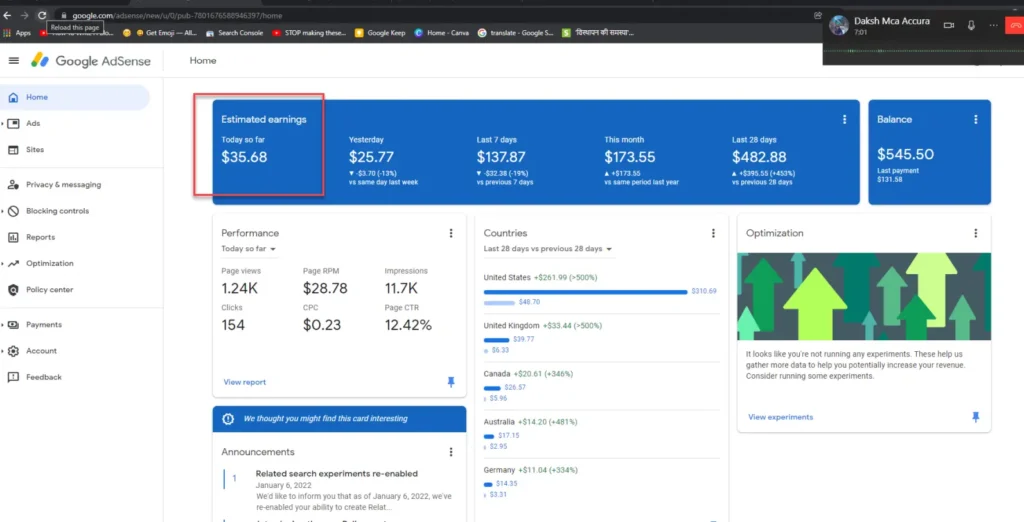Change 'Today so far' performance period dropdown
The image size is (1024, 522).
click(x=249, y=249)
